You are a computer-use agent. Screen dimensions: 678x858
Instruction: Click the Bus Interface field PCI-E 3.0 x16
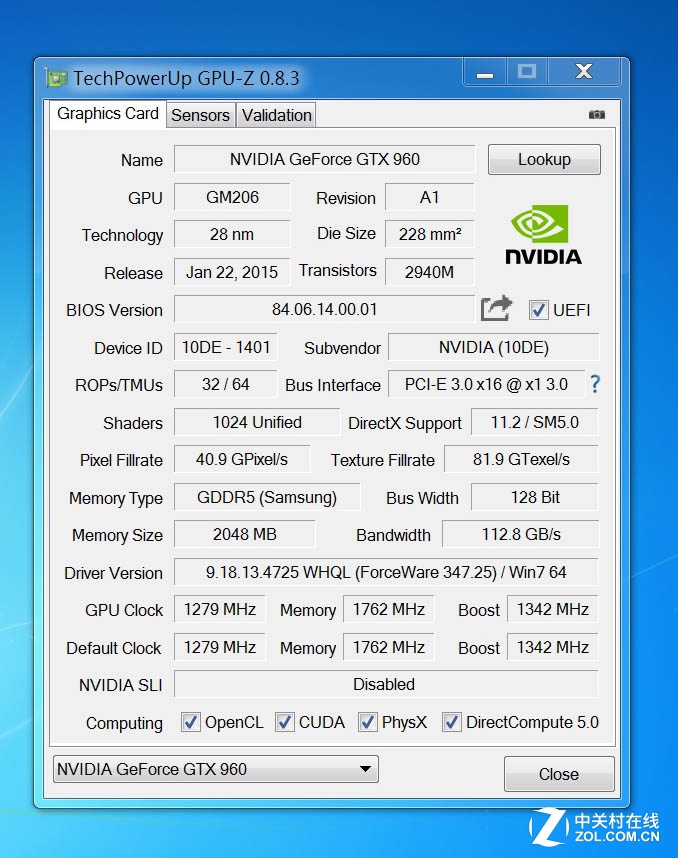486,384
